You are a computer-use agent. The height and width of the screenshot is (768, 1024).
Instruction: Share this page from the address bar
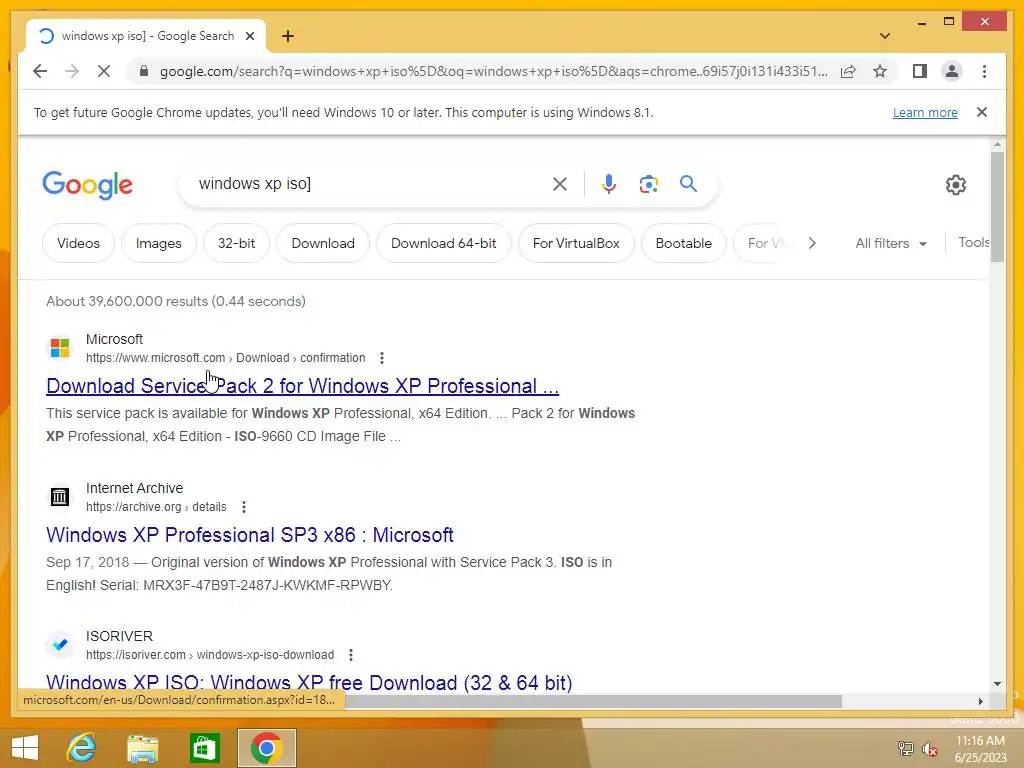(848, 71)
